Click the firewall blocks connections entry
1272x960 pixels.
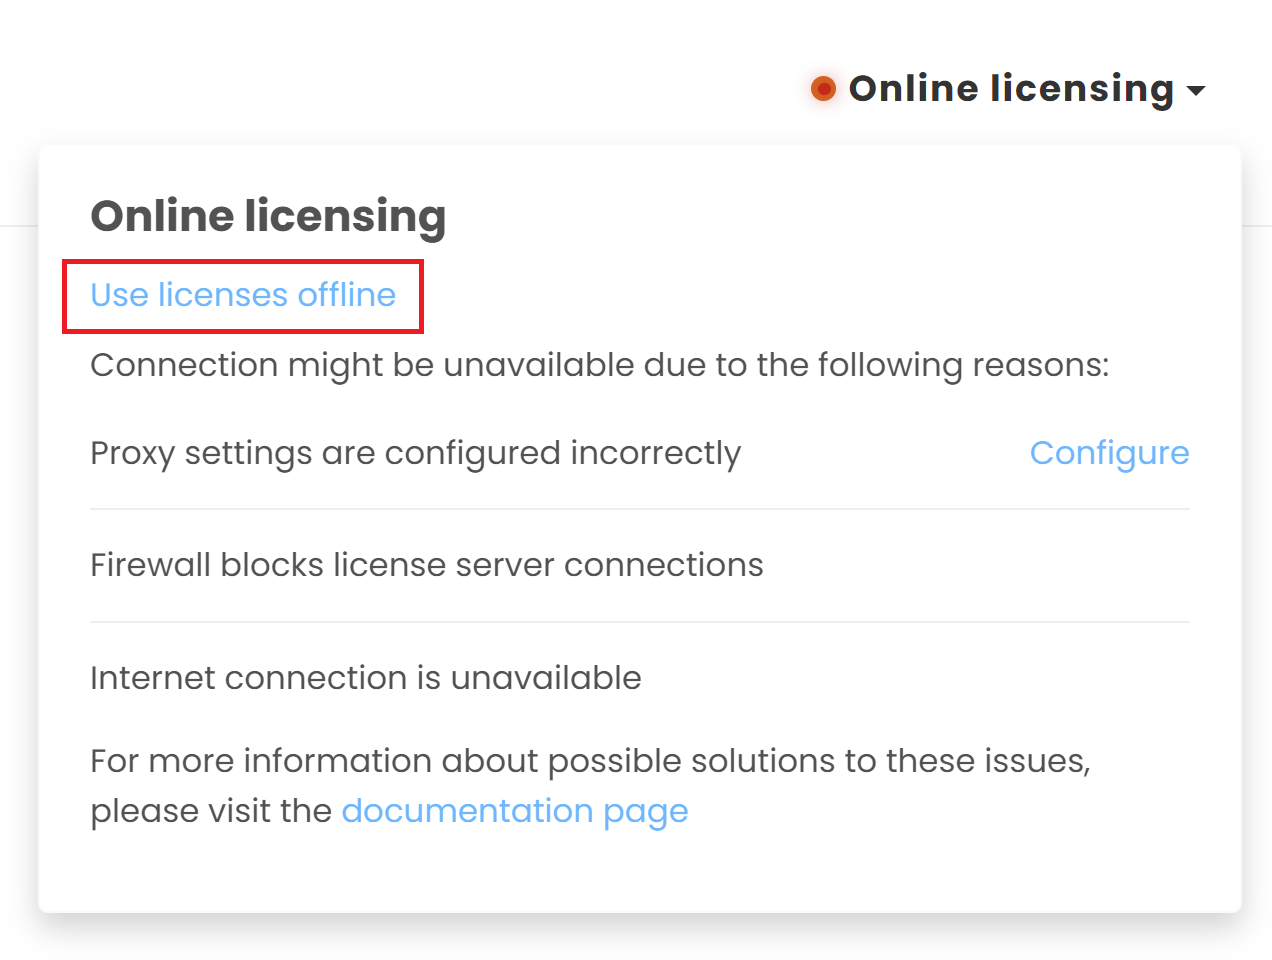pos(426,565)
